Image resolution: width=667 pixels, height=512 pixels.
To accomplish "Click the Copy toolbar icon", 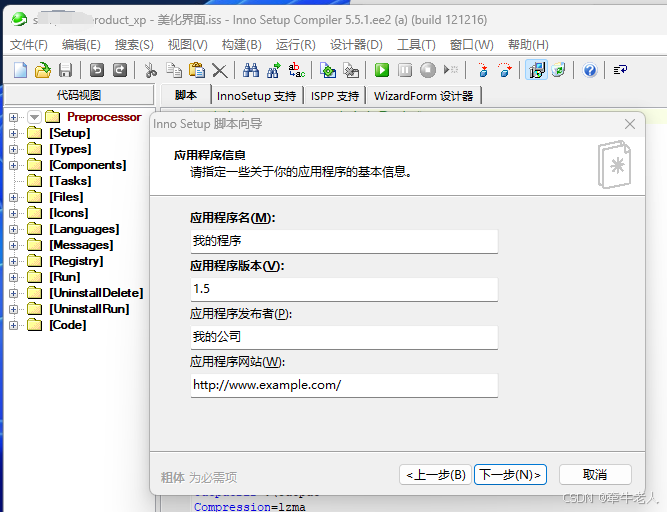I will [174, 70].
